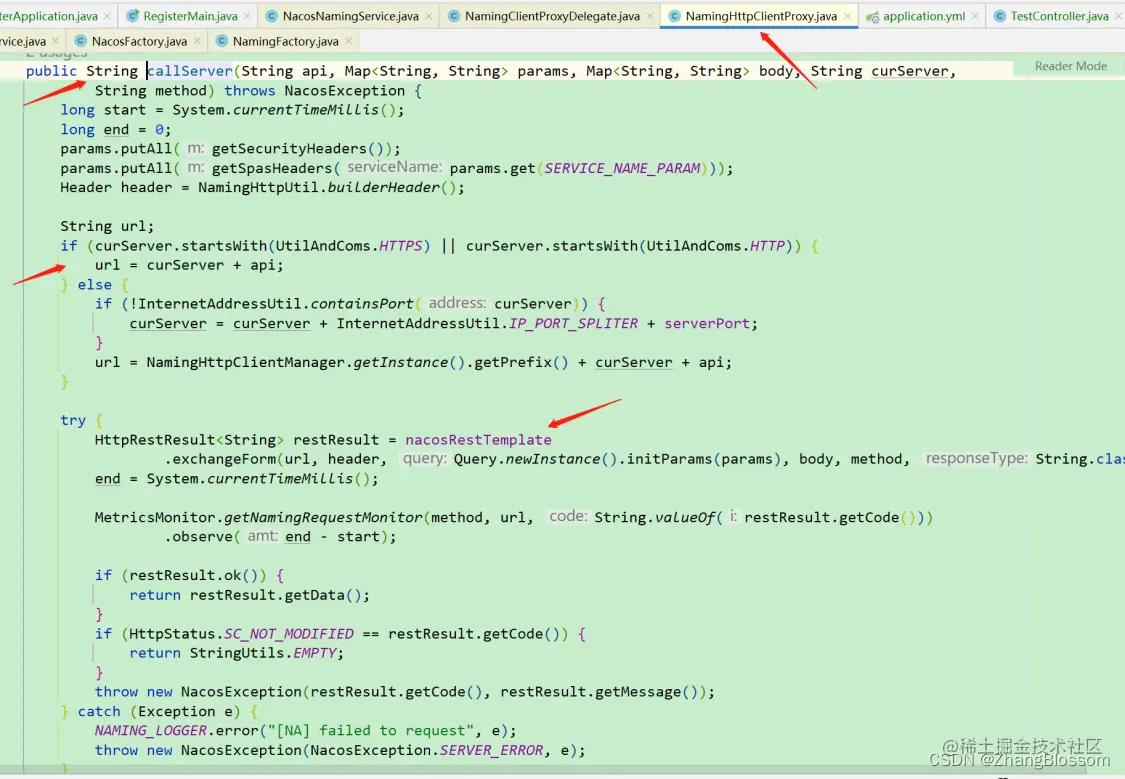Close the NamingFactory.java tab
Viewport: 1125px width, 779px height.
(349, 42)
